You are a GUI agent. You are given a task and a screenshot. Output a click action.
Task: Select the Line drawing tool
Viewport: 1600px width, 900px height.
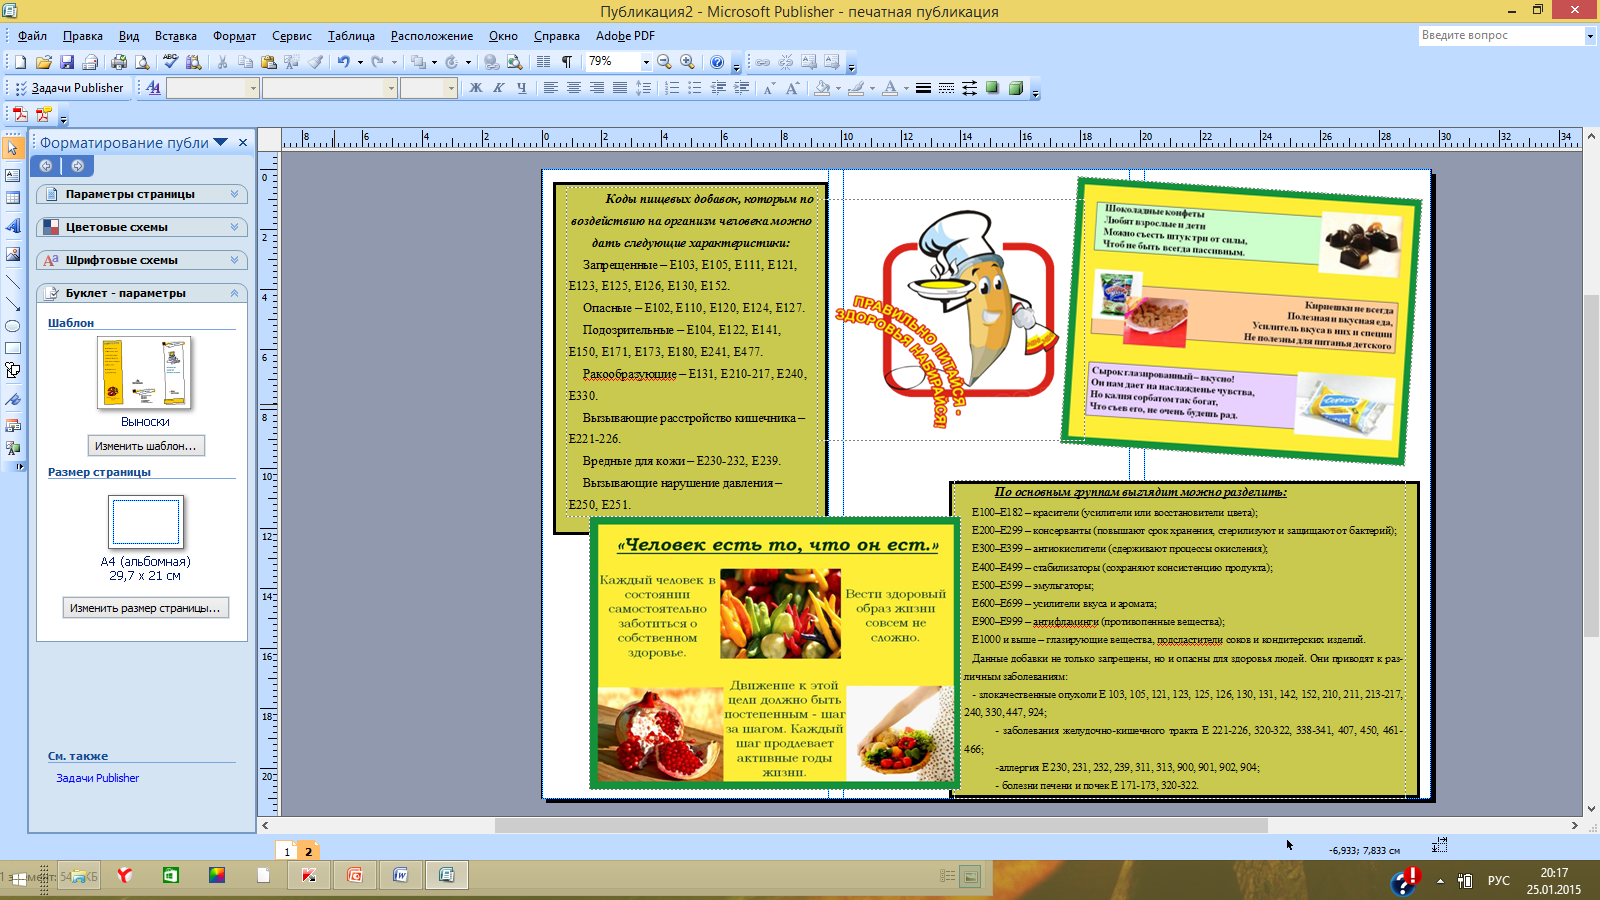13,282
